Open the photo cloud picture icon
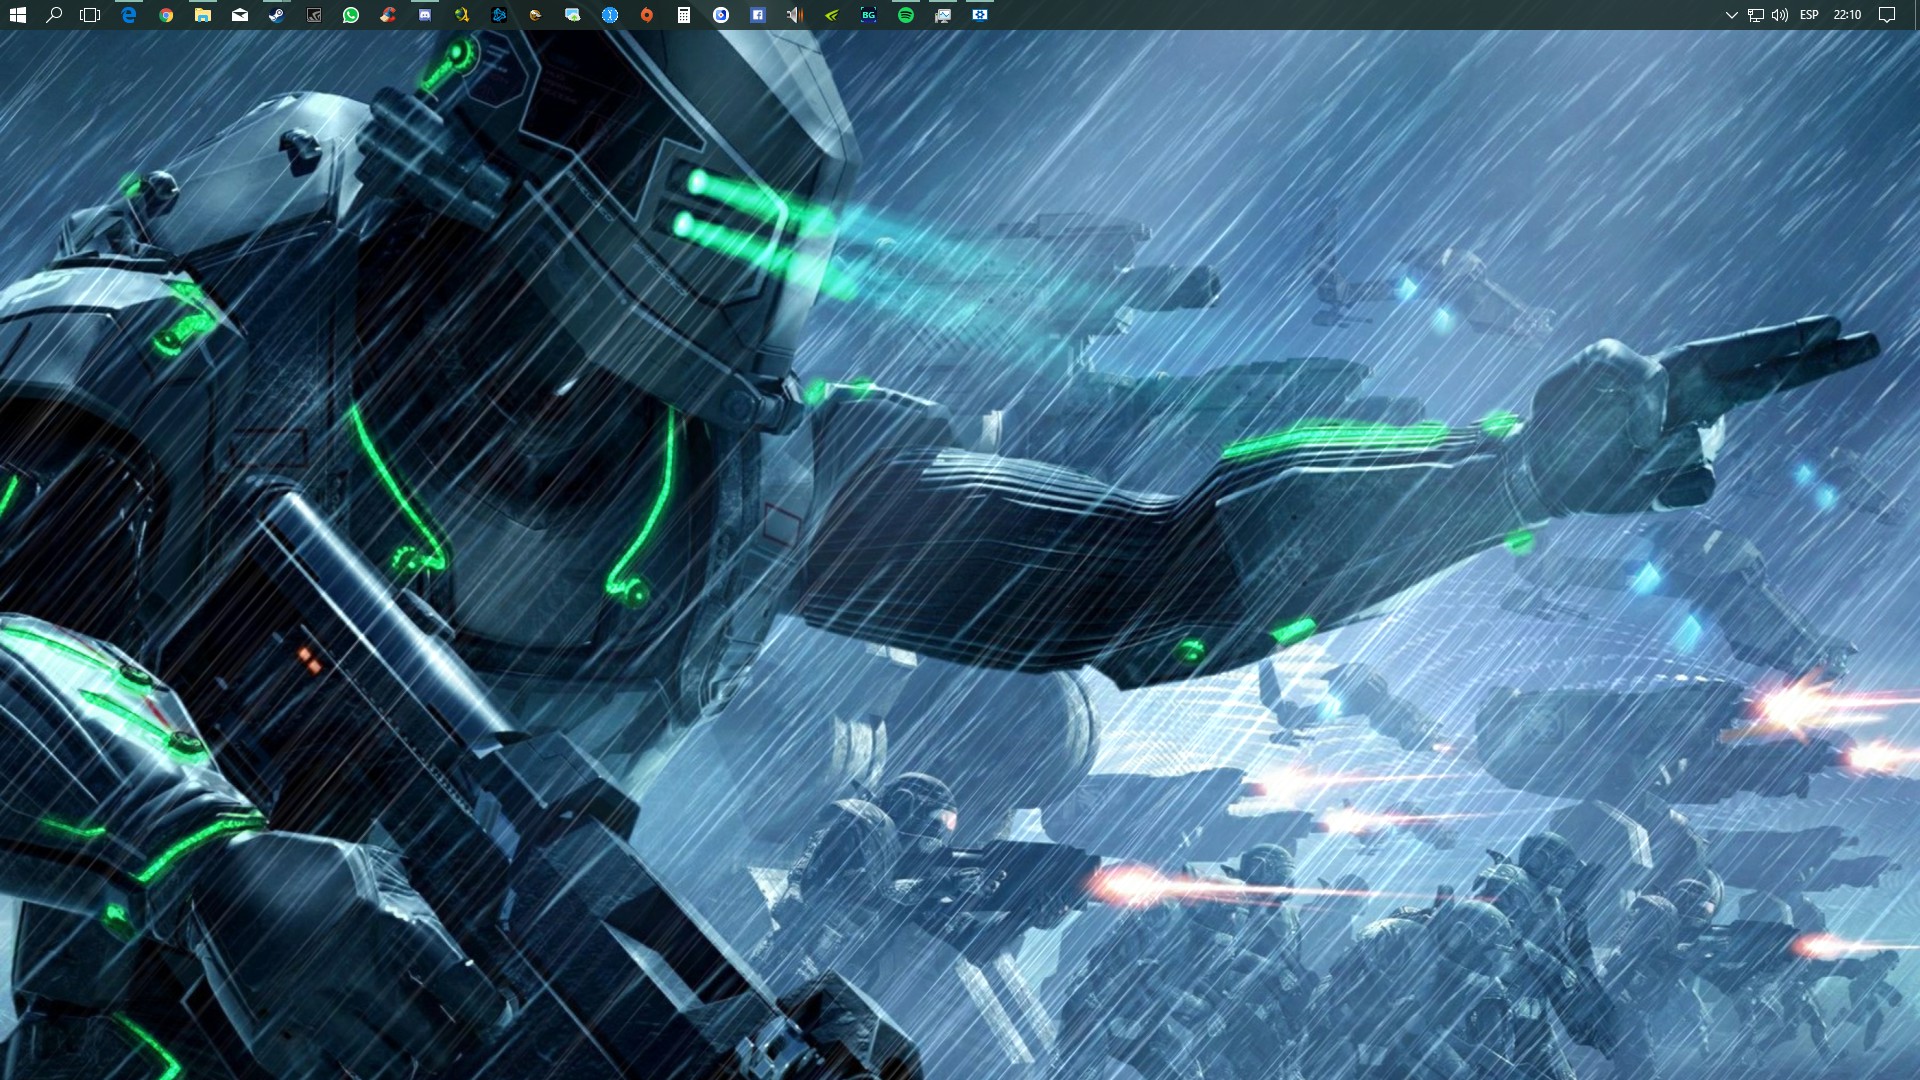The width and height of the screenshot is (1920, 1080). (573, 15)
